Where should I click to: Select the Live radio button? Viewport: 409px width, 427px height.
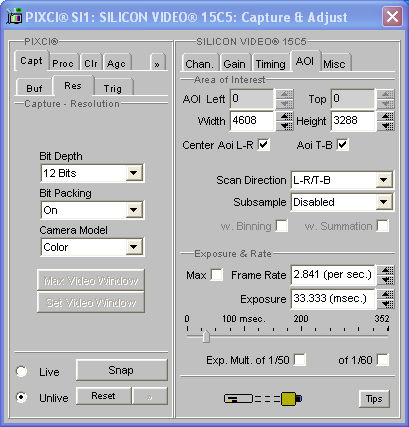[x=22, y=371]
